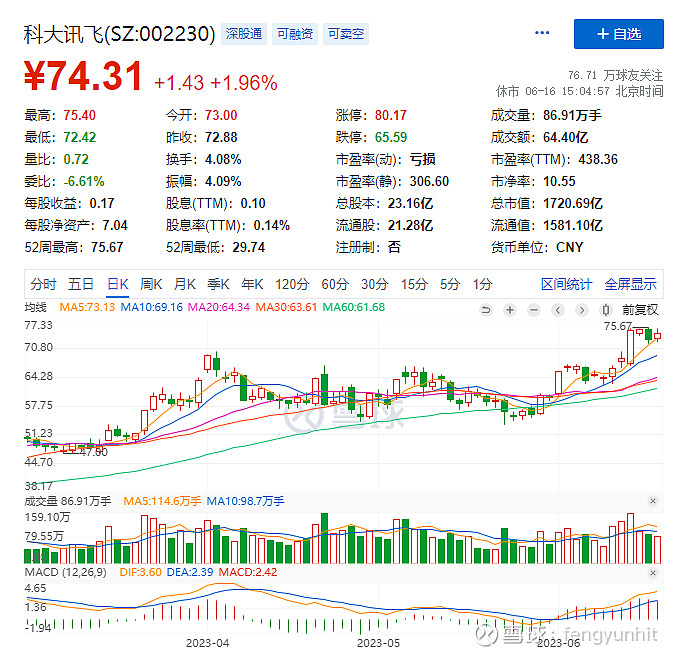Viewport: 677px width, 655px height.
Task: Click the MA5:73.13 legend label
Action: coord(87,307)
